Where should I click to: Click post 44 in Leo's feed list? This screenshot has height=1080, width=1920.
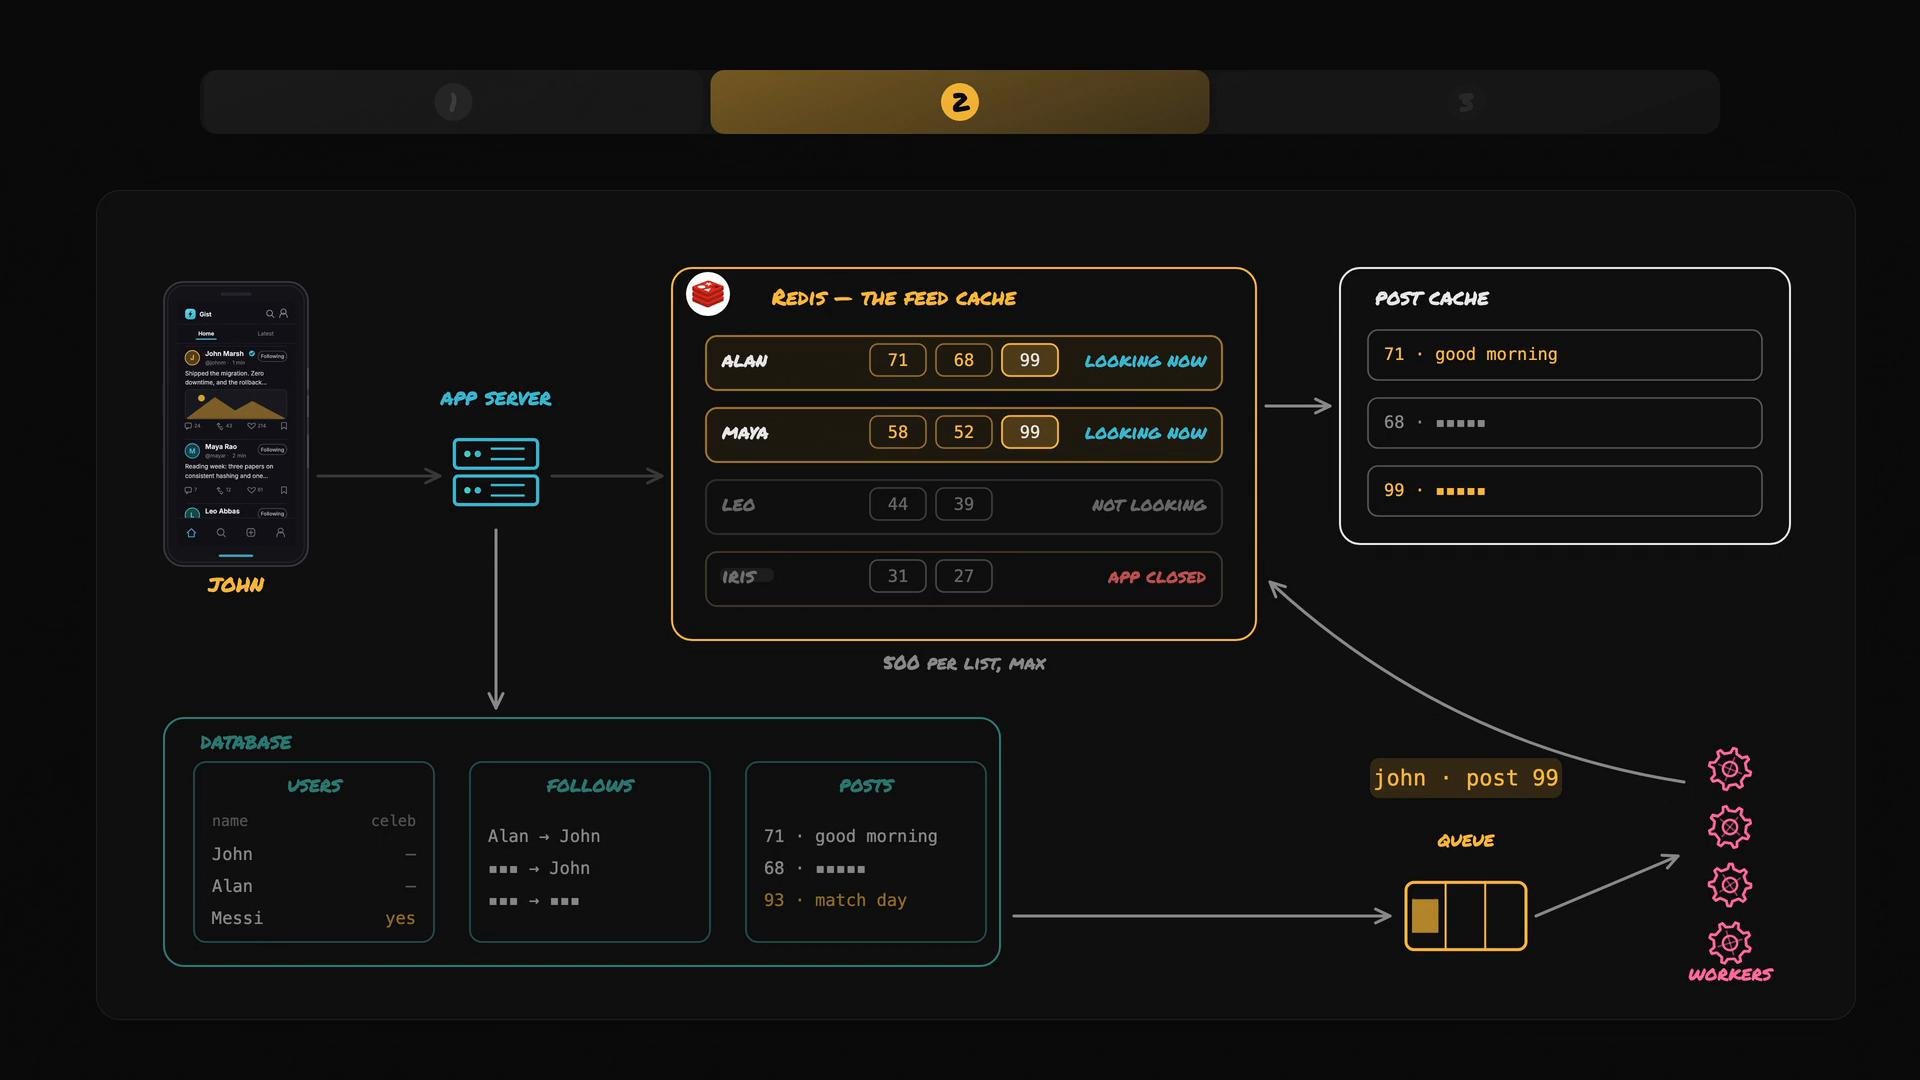[898, 504]
